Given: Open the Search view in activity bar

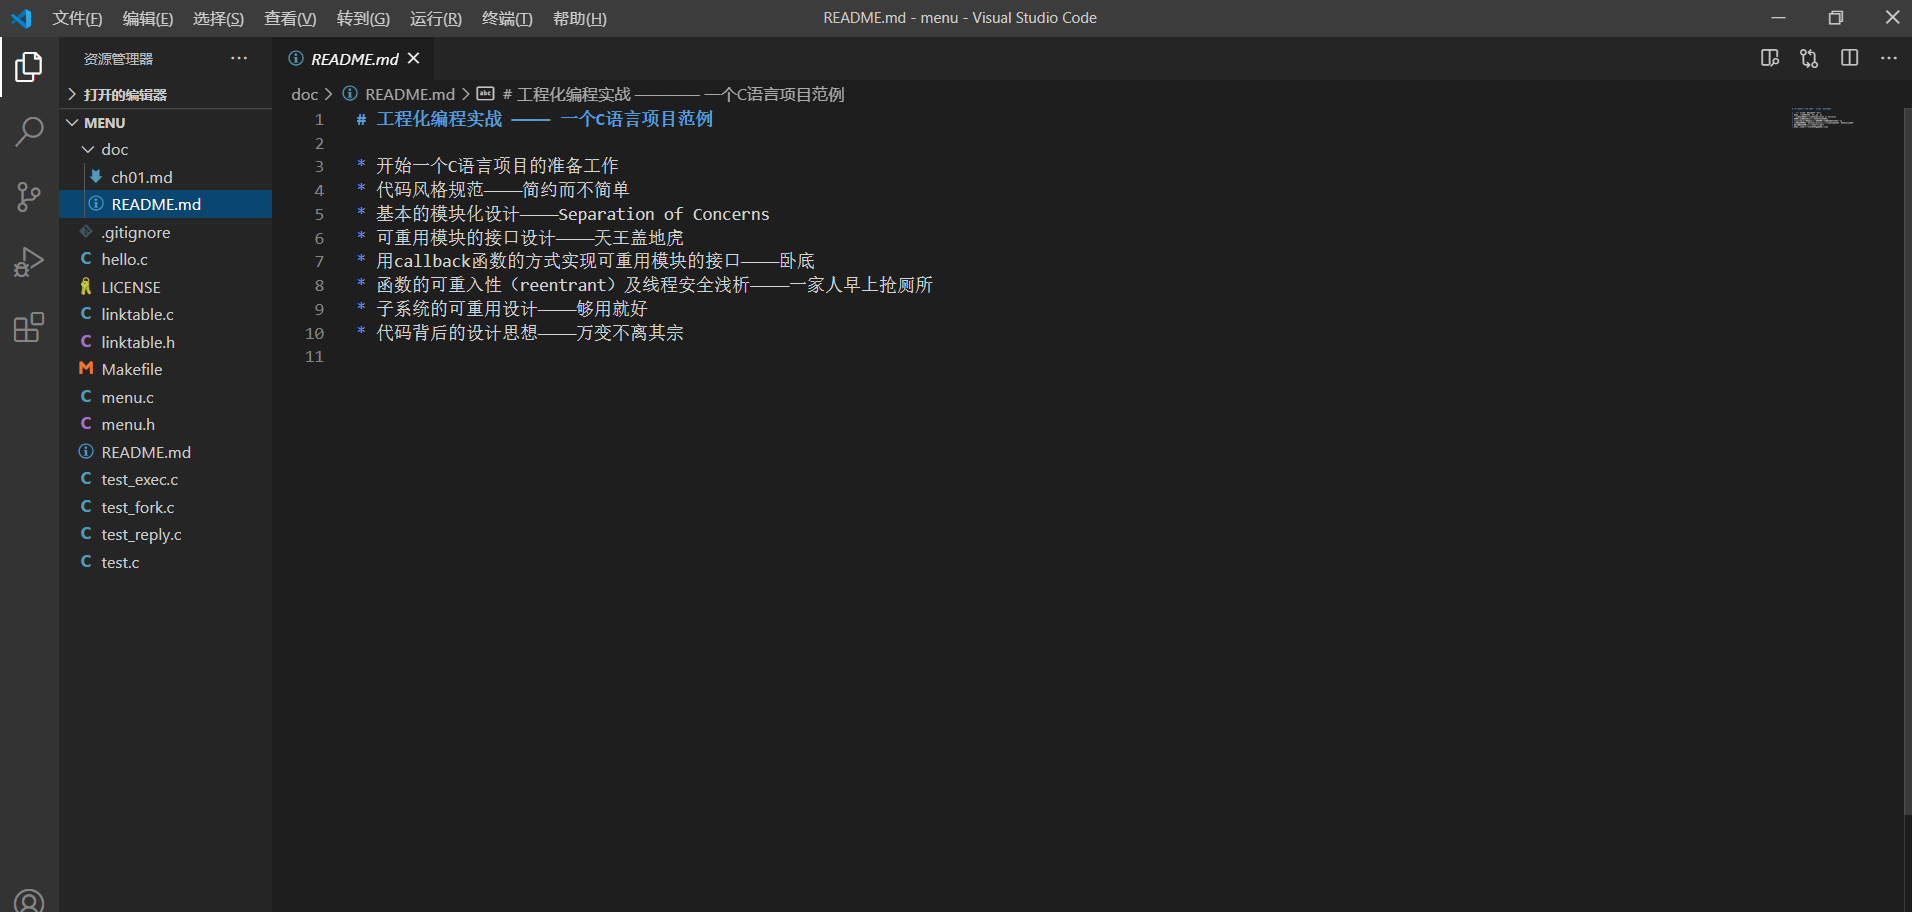Looking at the screenshot, I should tap(29, 132).
